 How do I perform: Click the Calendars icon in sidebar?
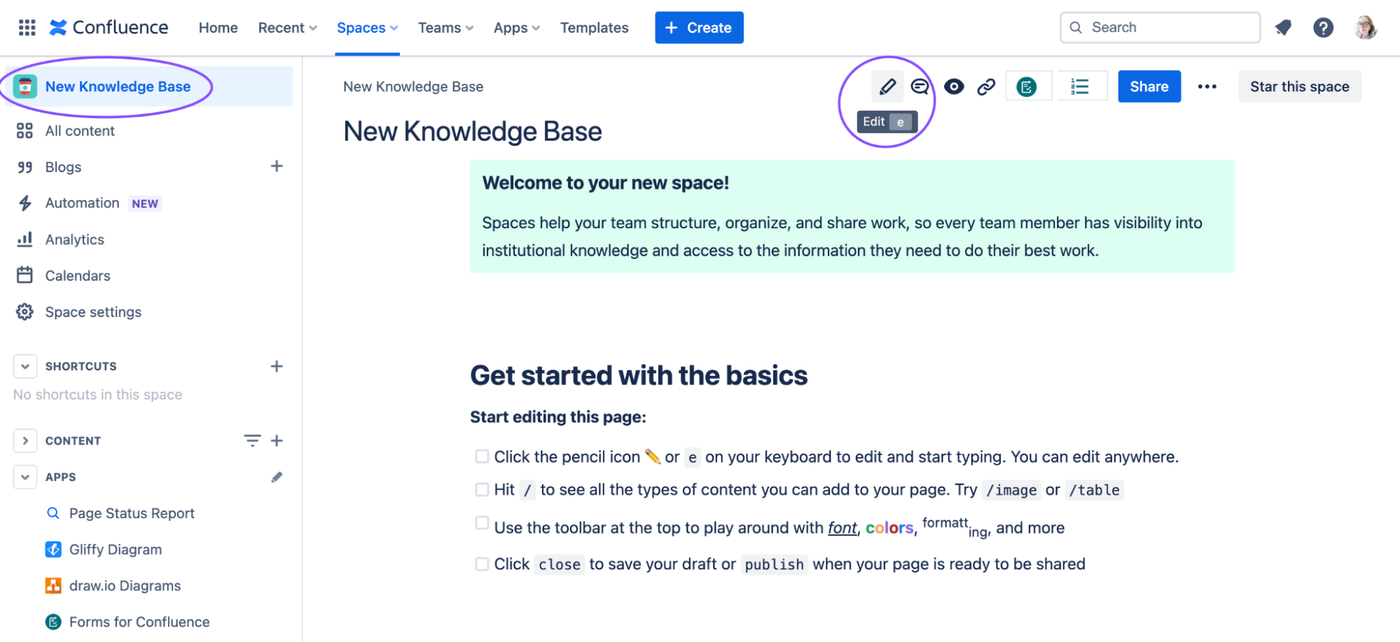(x=25, y=276)
